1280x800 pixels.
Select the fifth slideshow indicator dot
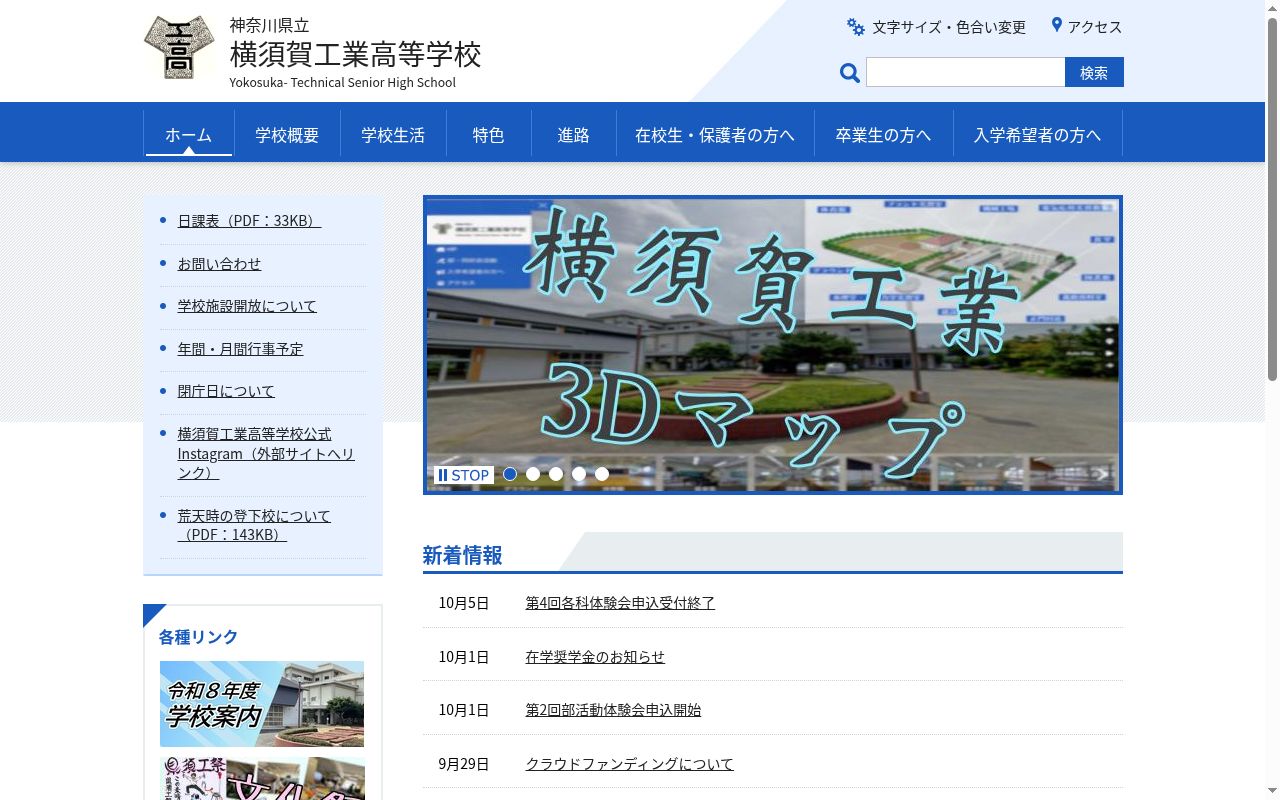click(602, 474)
